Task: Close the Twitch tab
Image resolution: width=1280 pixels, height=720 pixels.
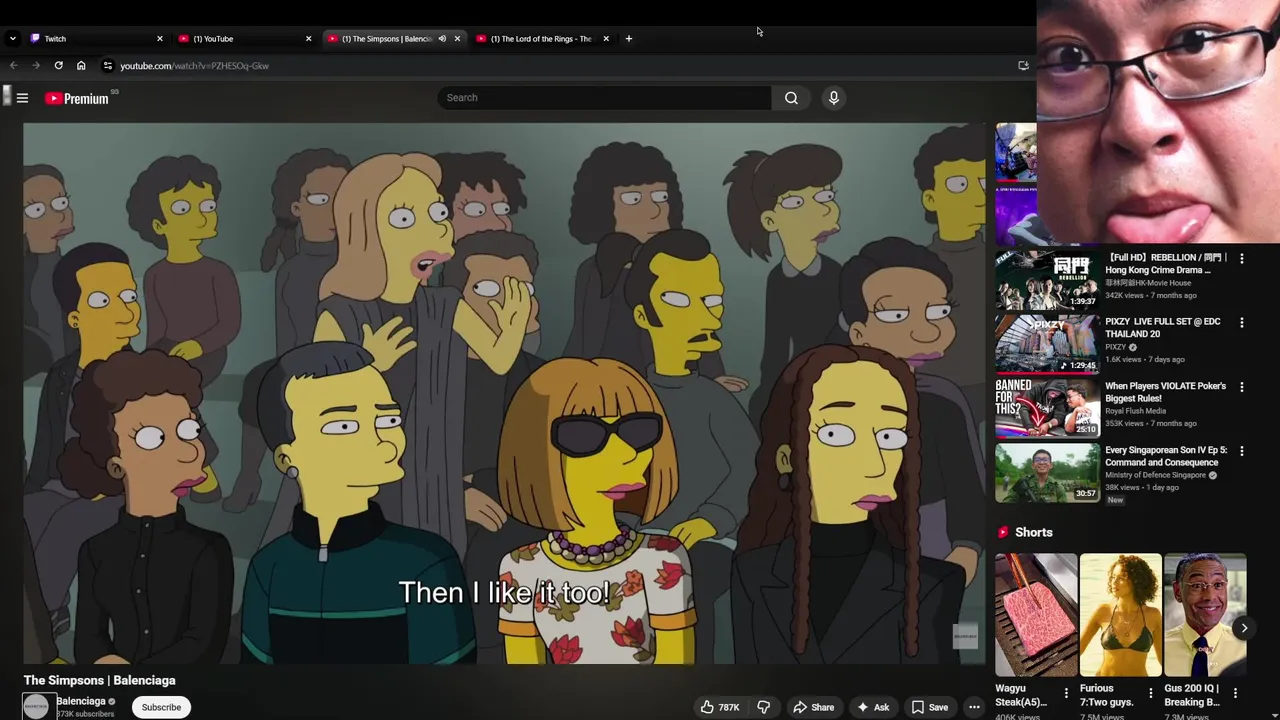Action: click(x=159, y=39)
